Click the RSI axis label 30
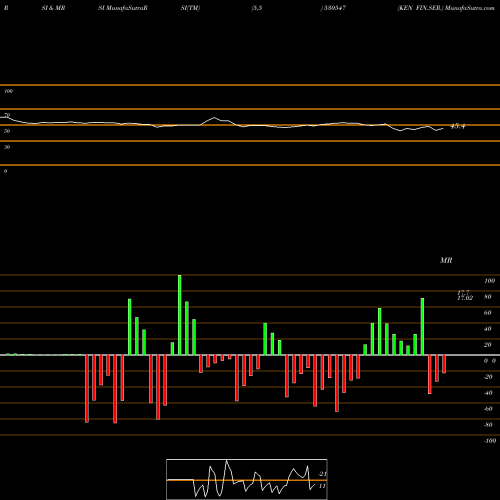500x500 pixels. pyautogui.click(x=7, y=147)
